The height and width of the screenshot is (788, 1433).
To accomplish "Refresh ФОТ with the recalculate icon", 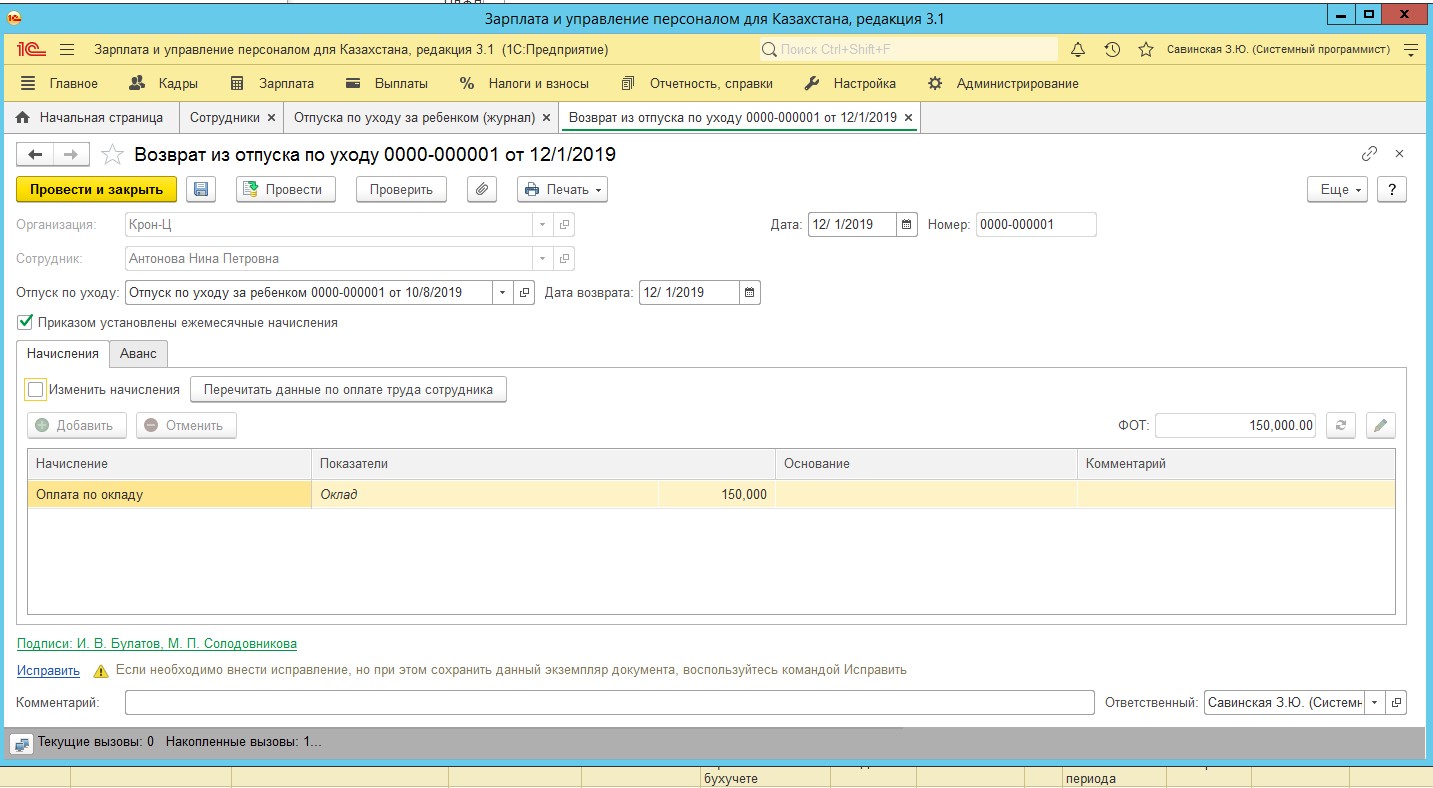I will [1341, 425].
